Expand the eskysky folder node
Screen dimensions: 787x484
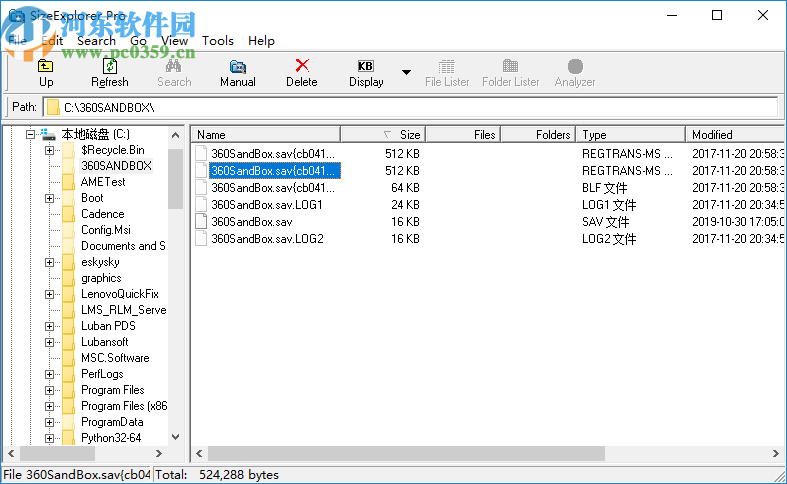pyautogui.click(x=49, y=262)
